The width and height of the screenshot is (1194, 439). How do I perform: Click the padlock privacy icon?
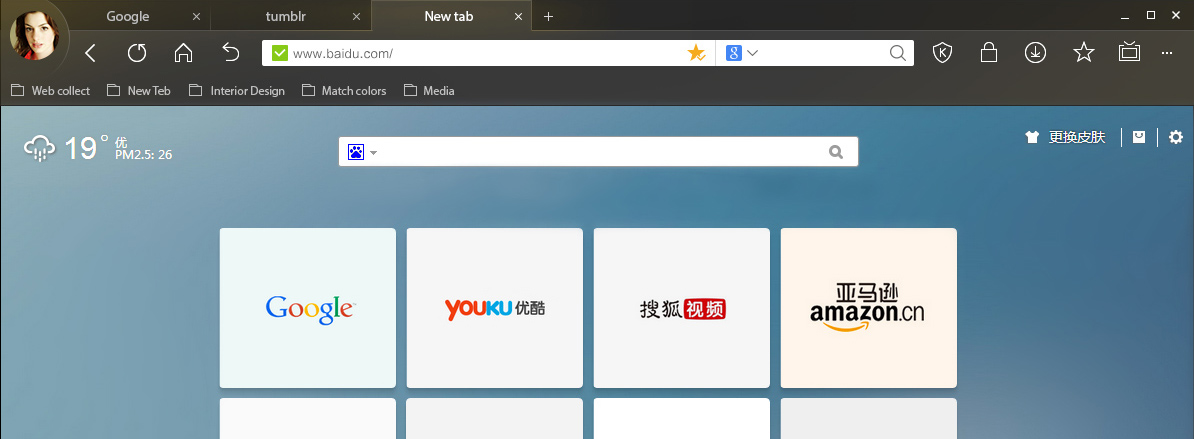pyautogui.click(x=988, y=52)
